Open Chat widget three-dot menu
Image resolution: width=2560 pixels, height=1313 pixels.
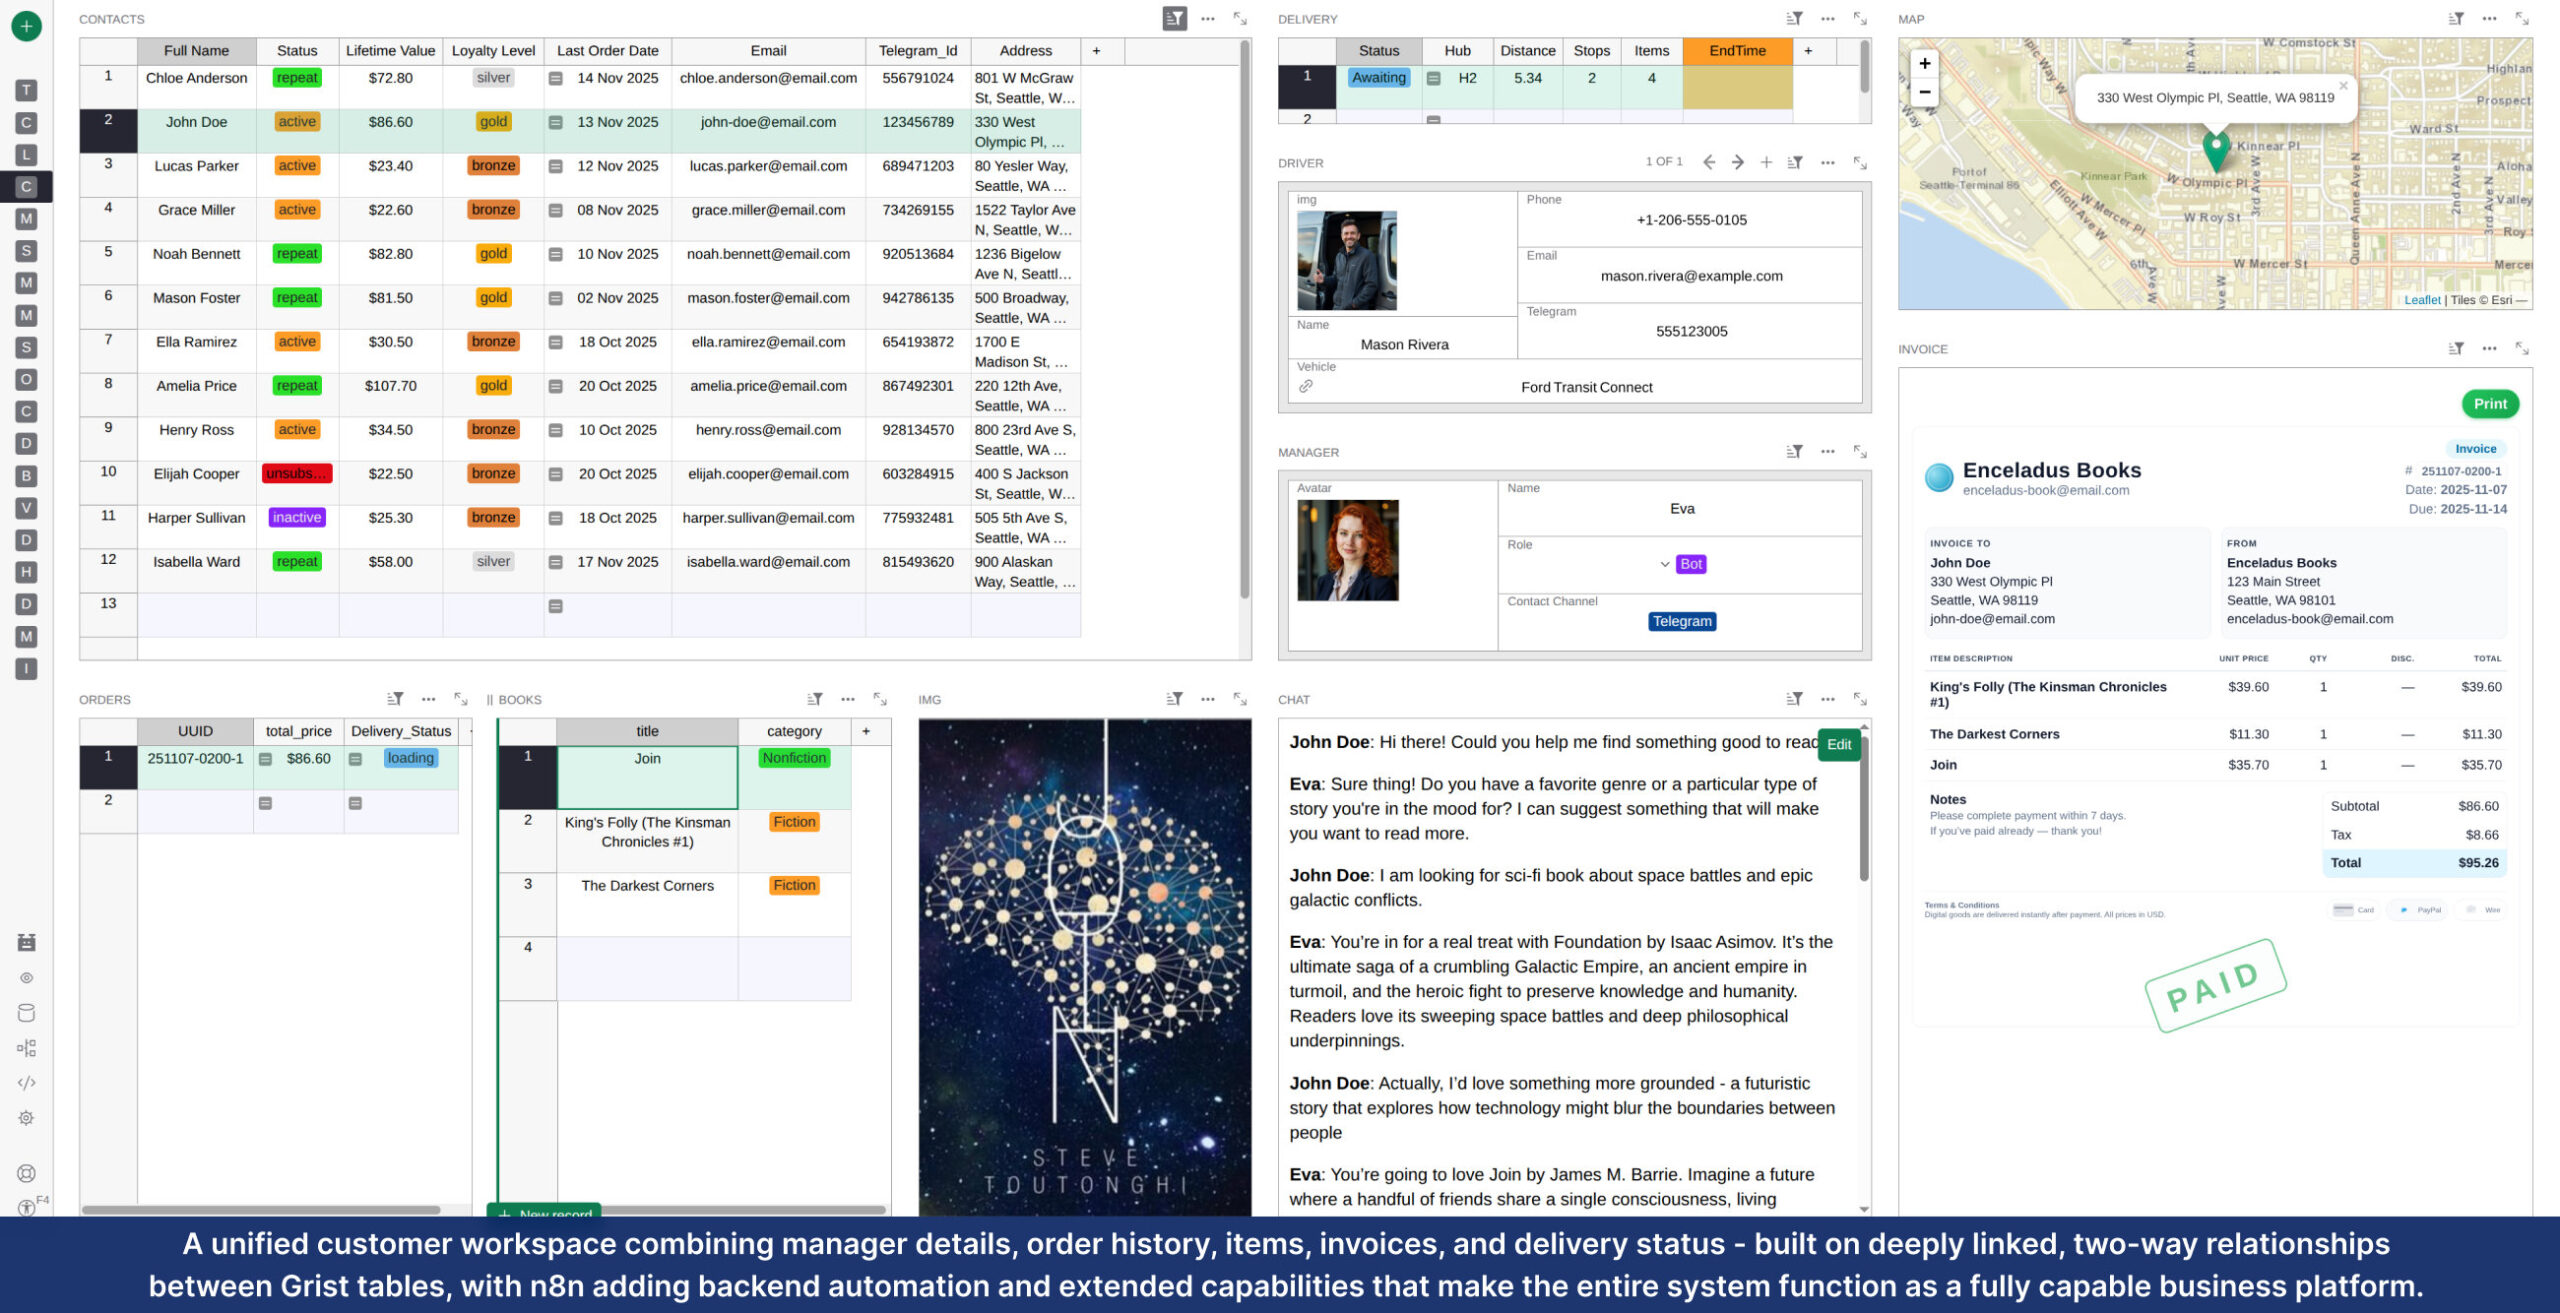point(1827,699)
